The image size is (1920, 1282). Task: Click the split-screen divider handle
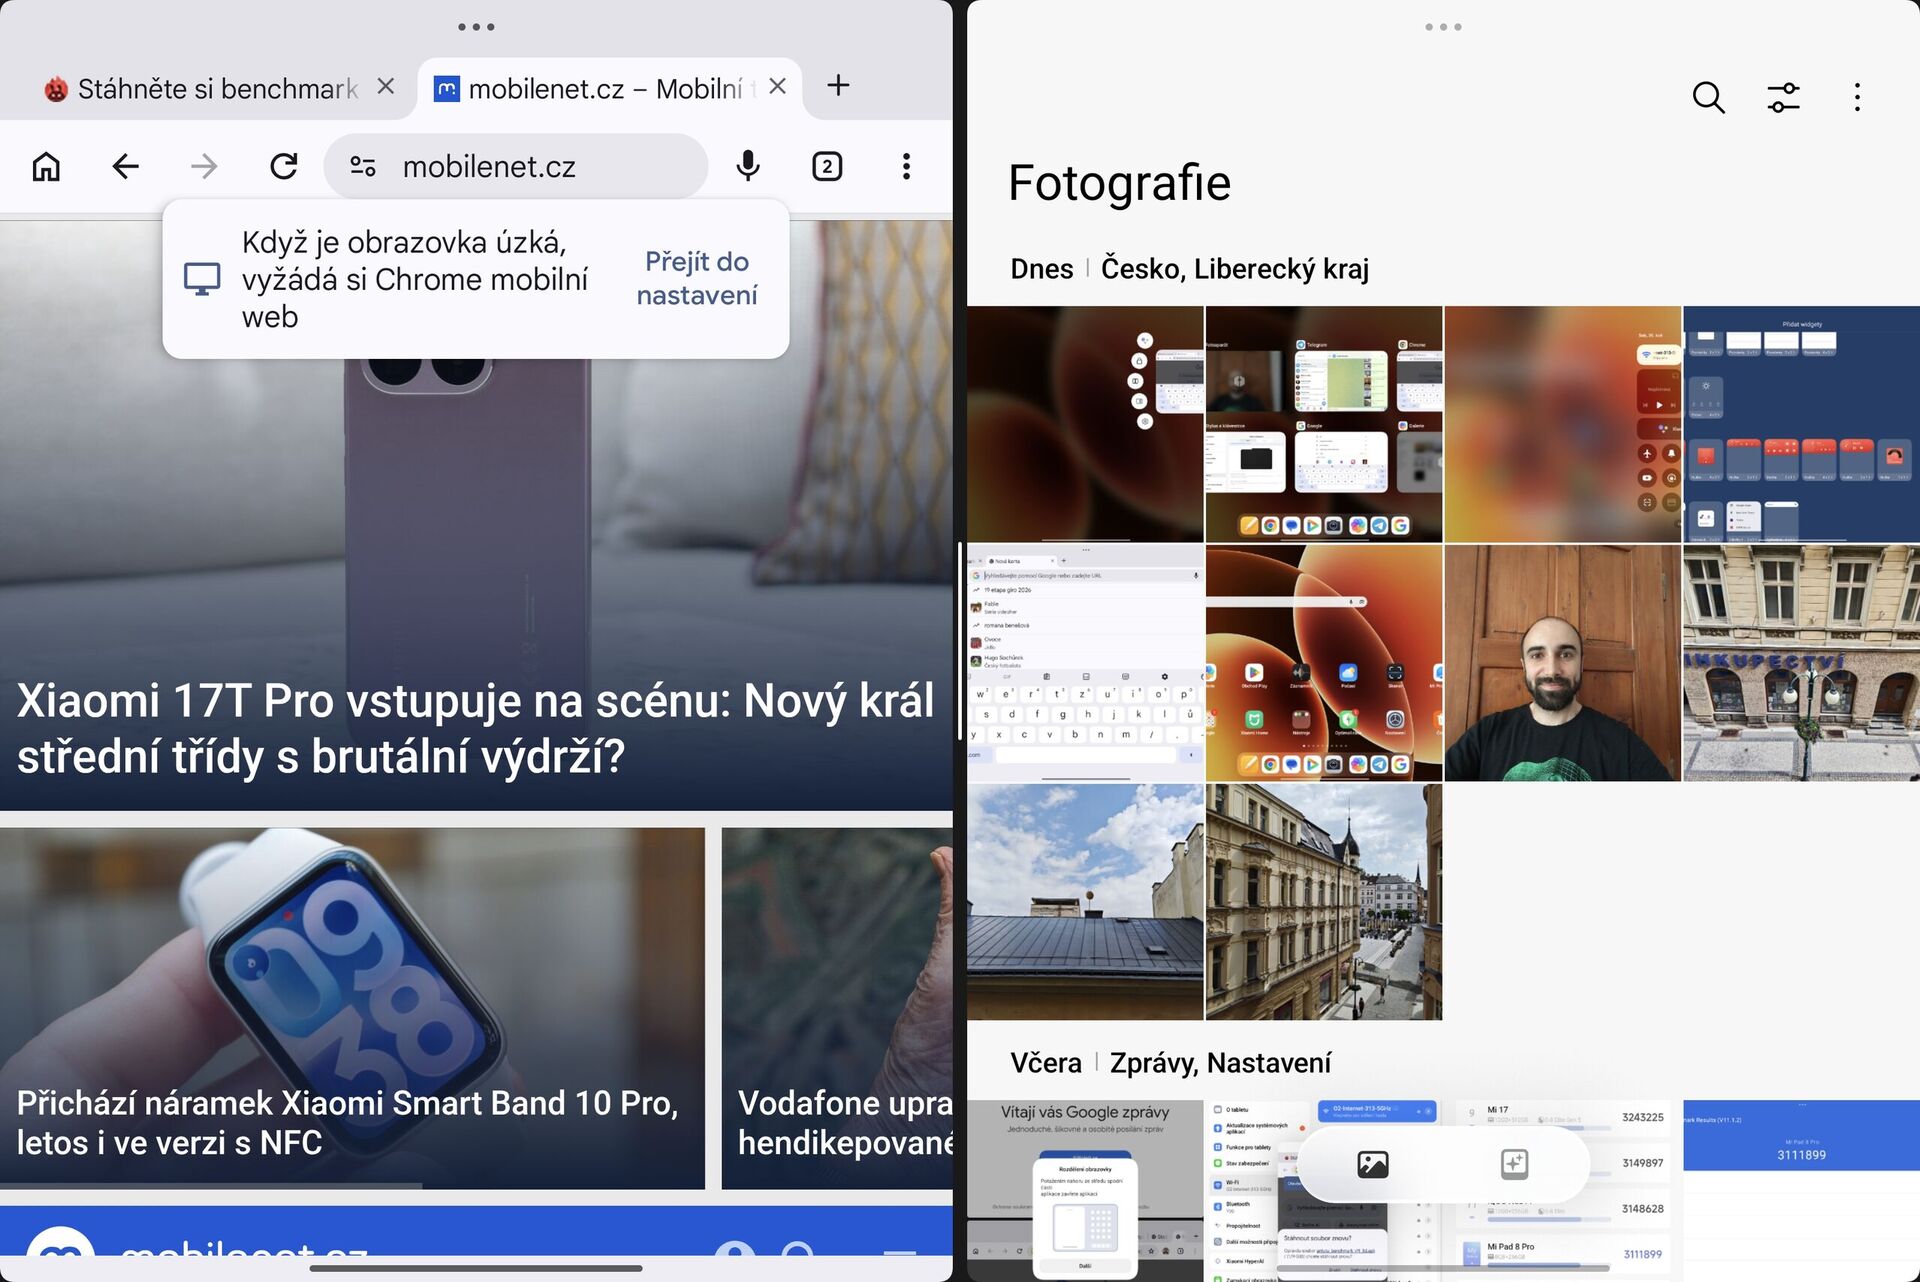pos(960,641)
